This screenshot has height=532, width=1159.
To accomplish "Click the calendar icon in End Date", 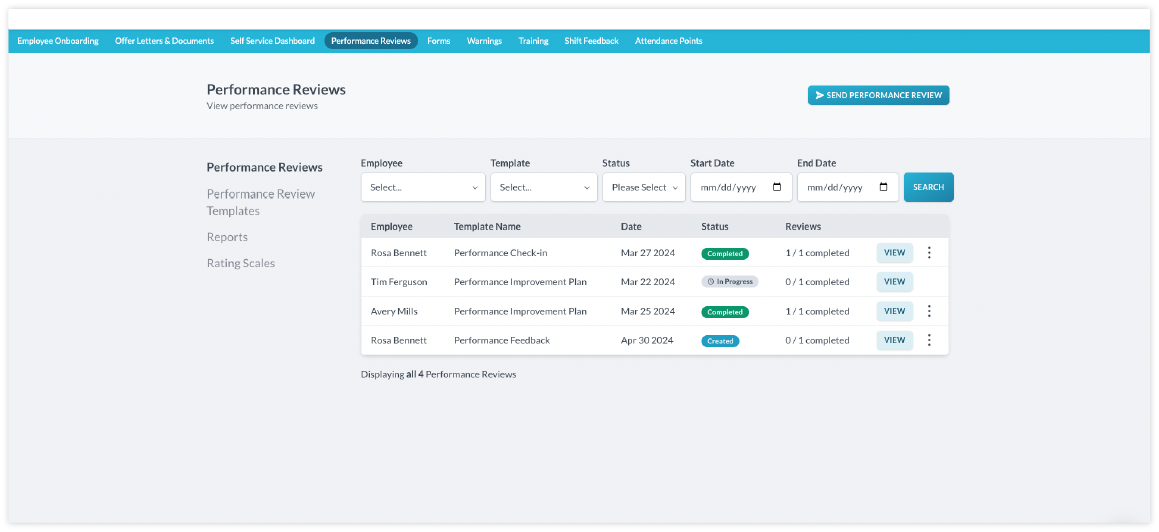I will coord(883,187).
